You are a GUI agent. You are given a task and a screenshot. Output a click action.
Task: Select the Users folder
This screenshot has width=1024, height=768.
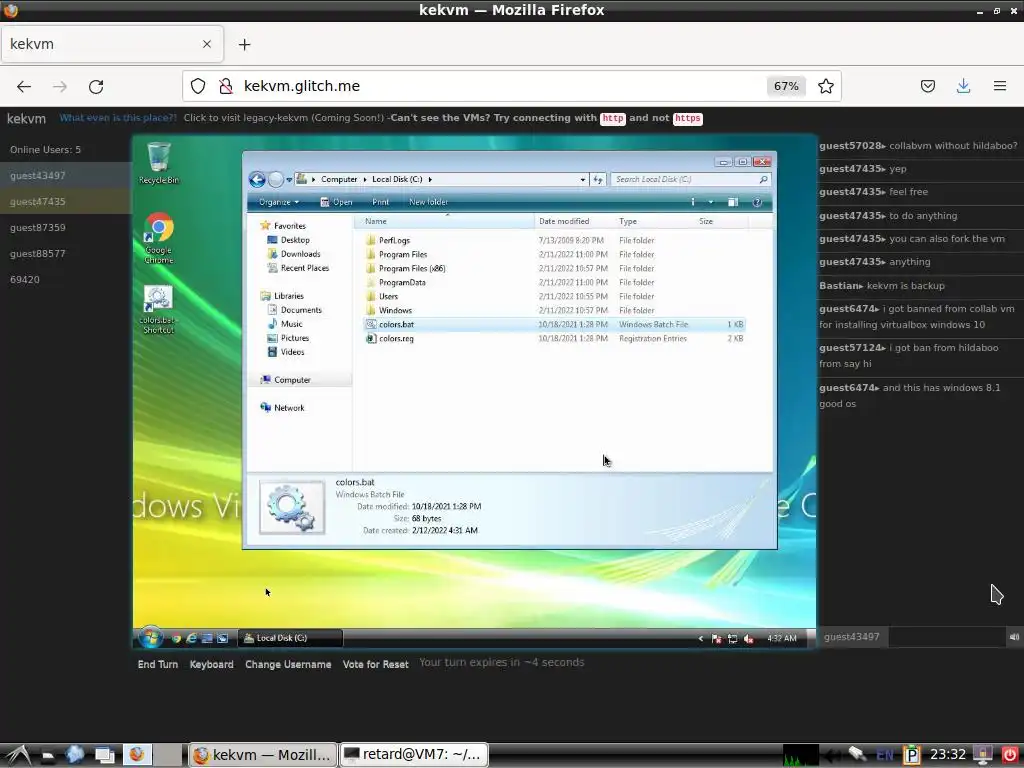coord(382,296)
